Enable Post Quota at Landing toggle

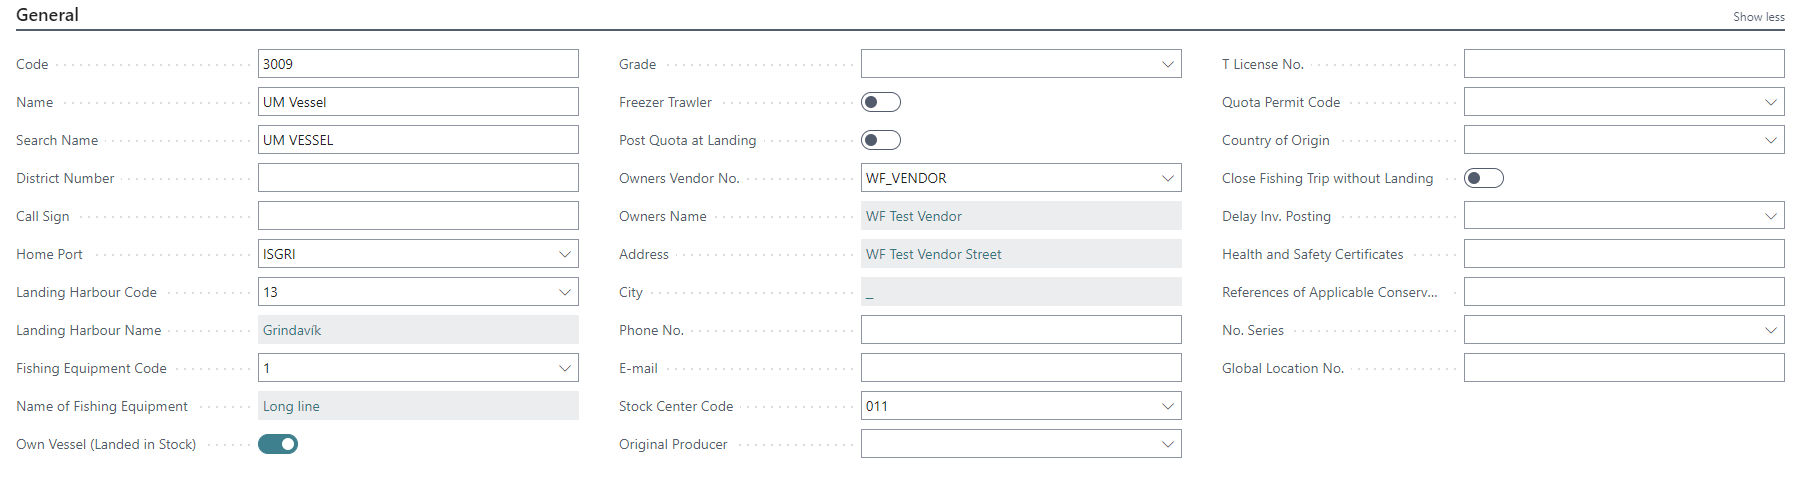[881, 140]
